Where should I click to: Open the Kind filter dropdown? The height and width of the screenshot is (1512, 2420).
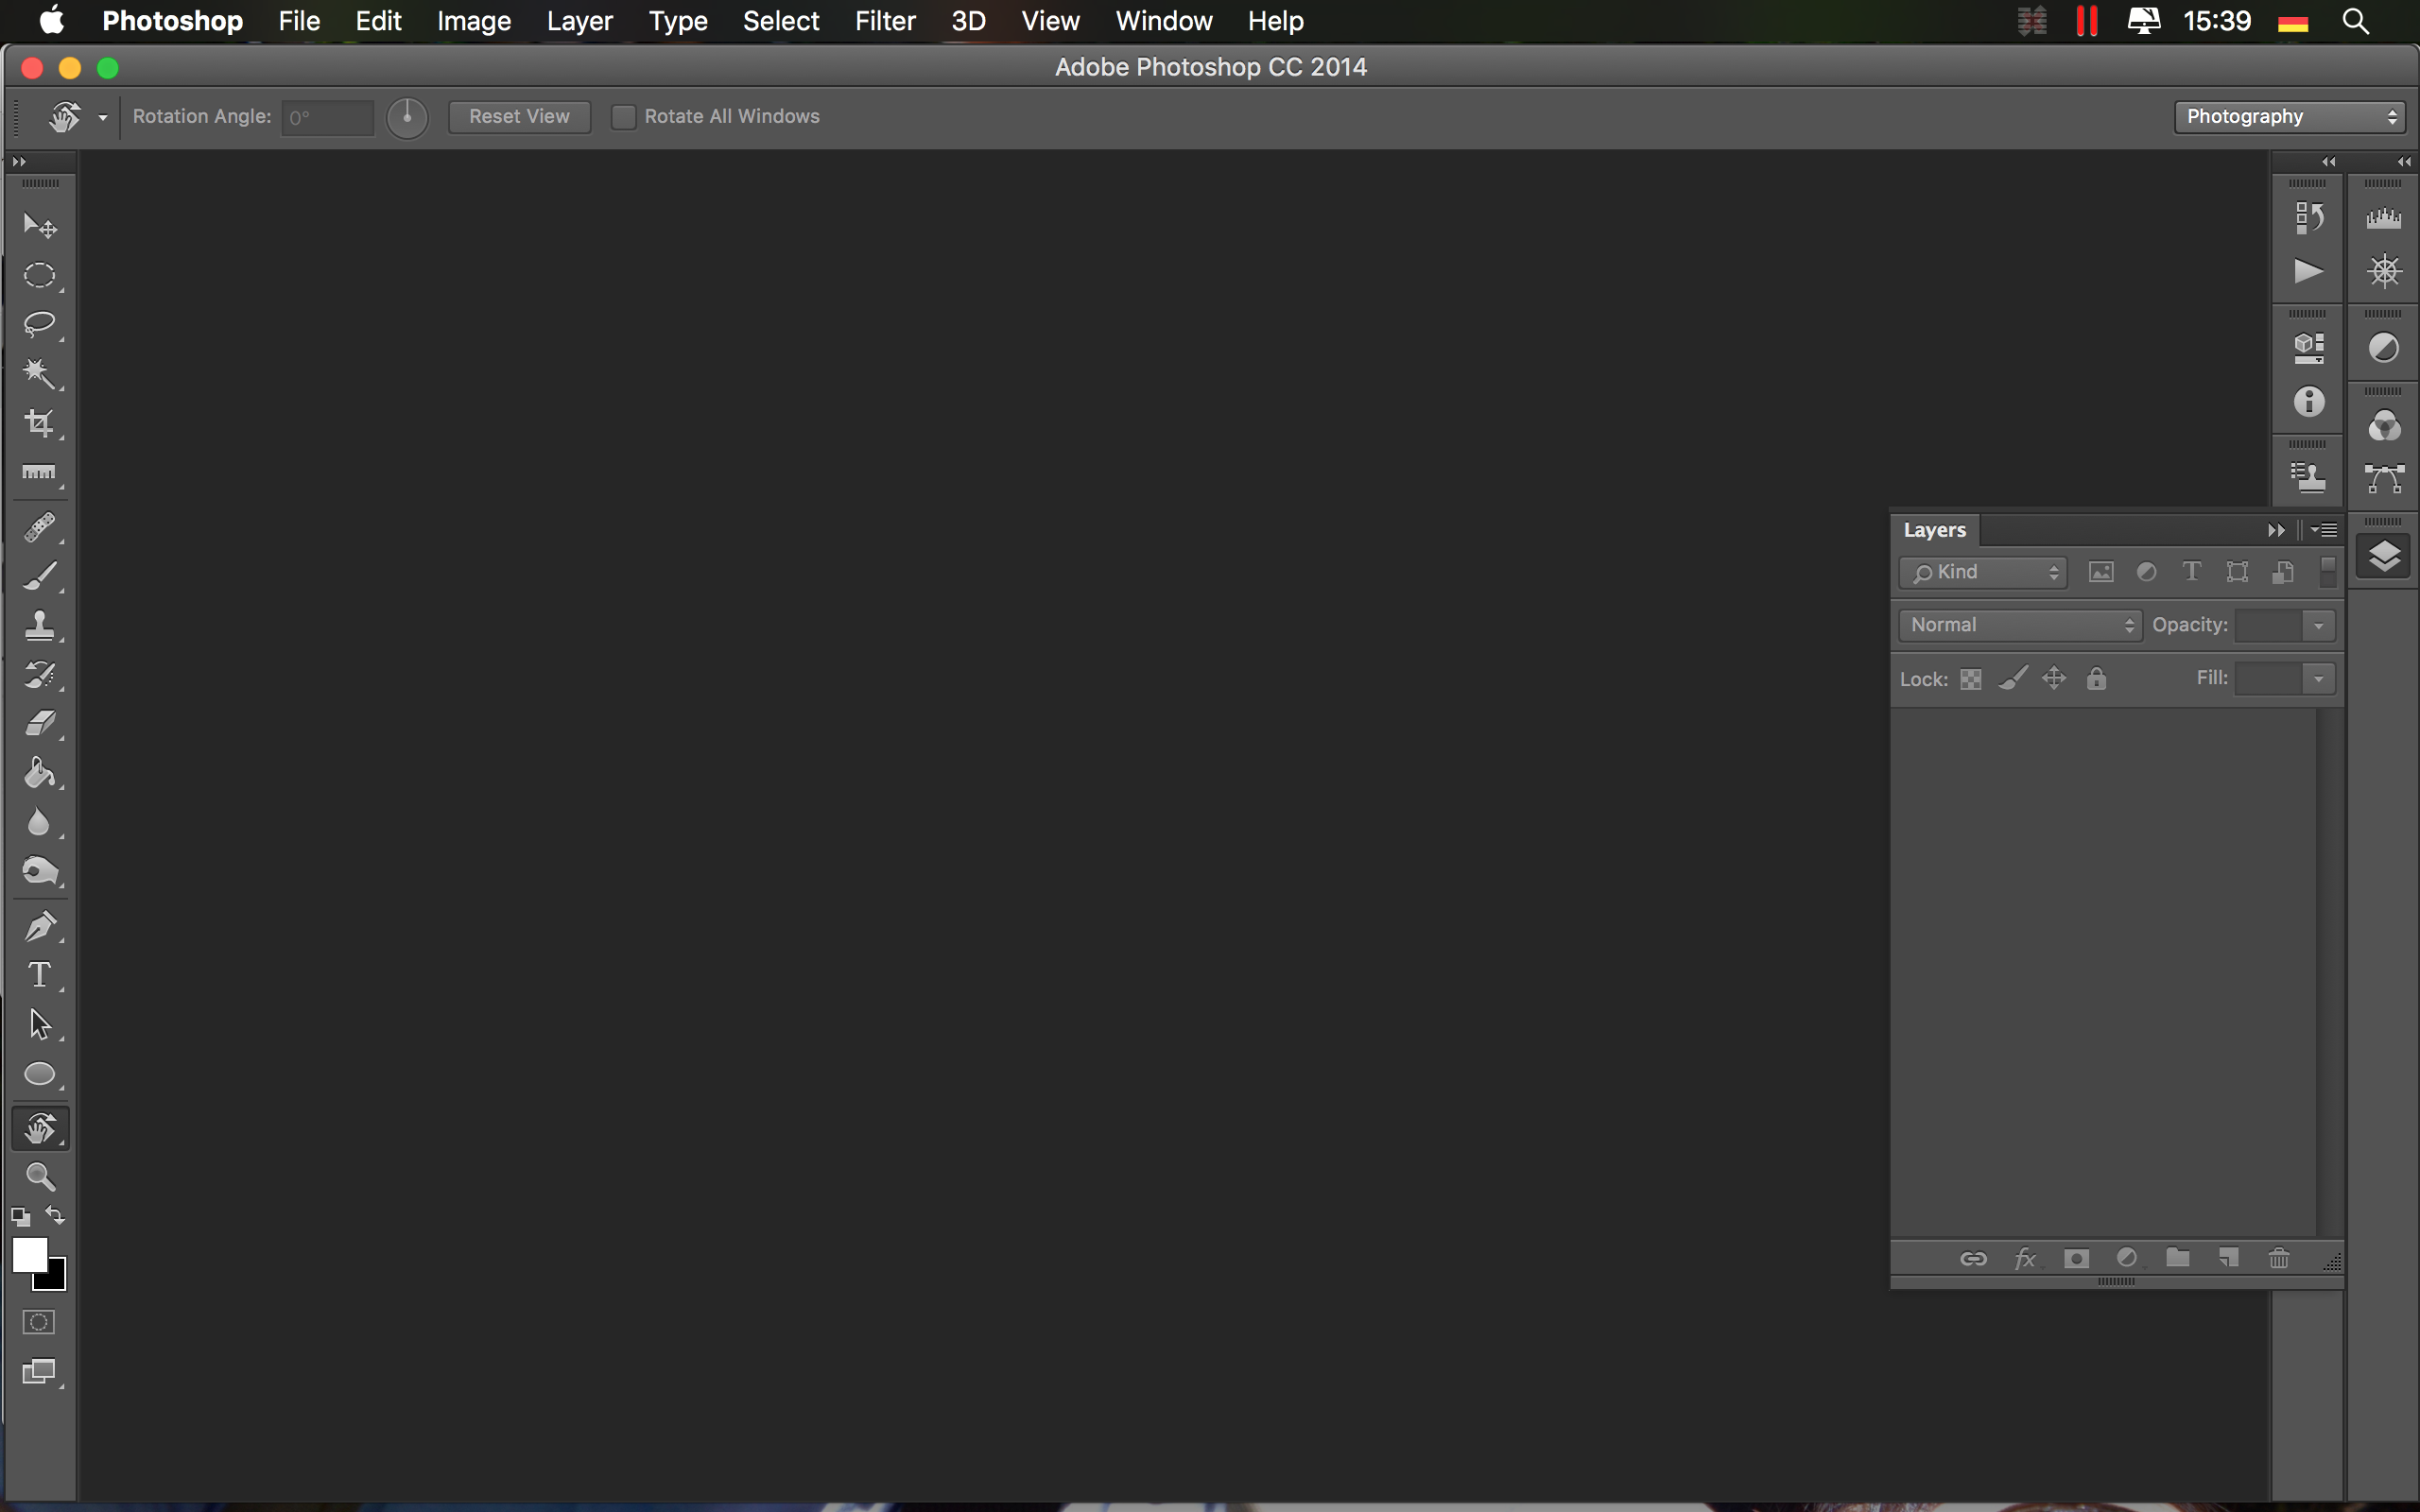tap(1983, 572)
